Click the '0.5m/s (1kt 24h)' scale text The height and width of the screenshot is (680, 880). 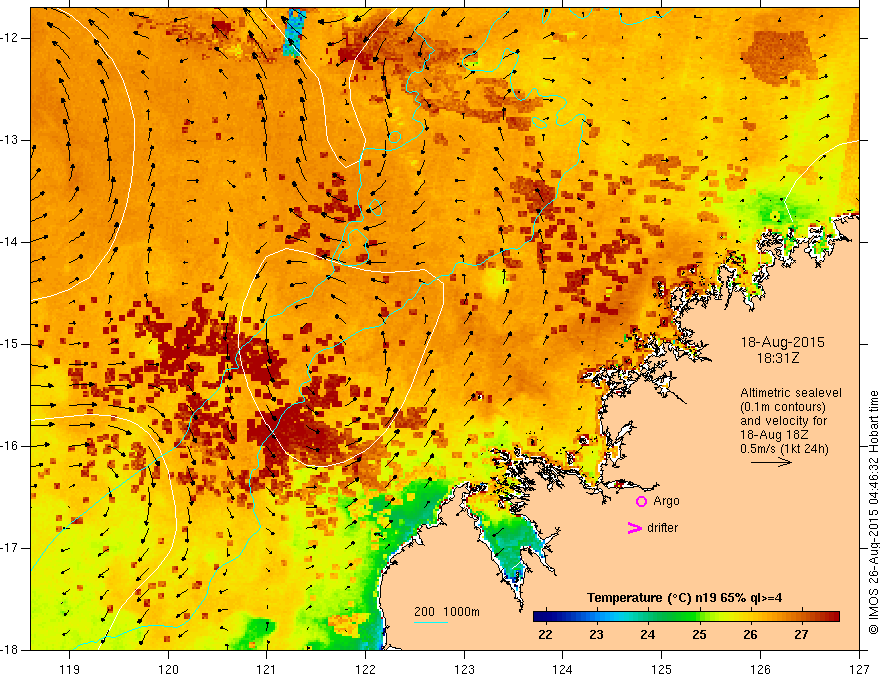tap(784, 449)
